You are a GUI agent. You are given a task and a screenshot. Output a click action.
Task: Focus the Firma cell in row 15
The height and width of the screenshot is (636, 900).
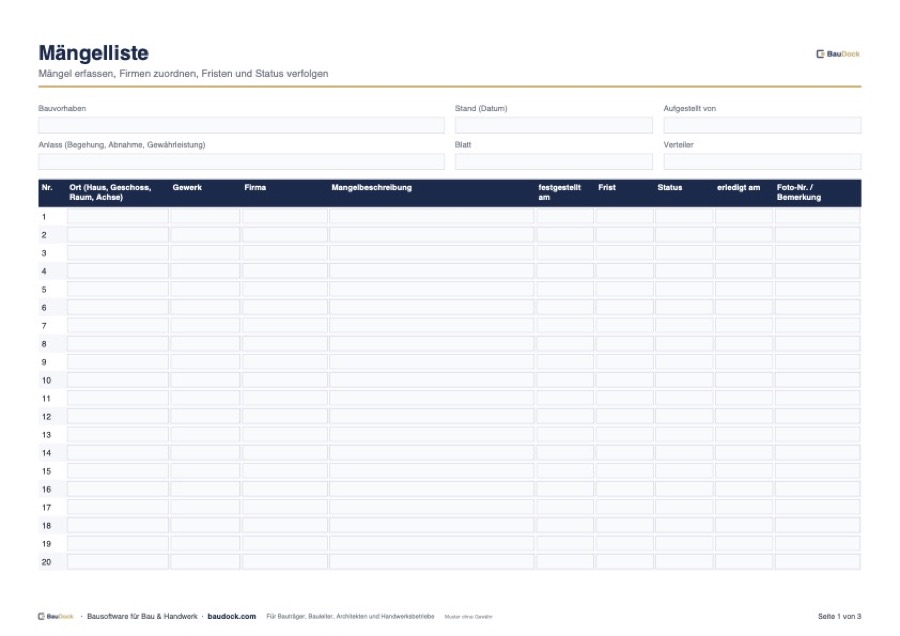[285, 471]
